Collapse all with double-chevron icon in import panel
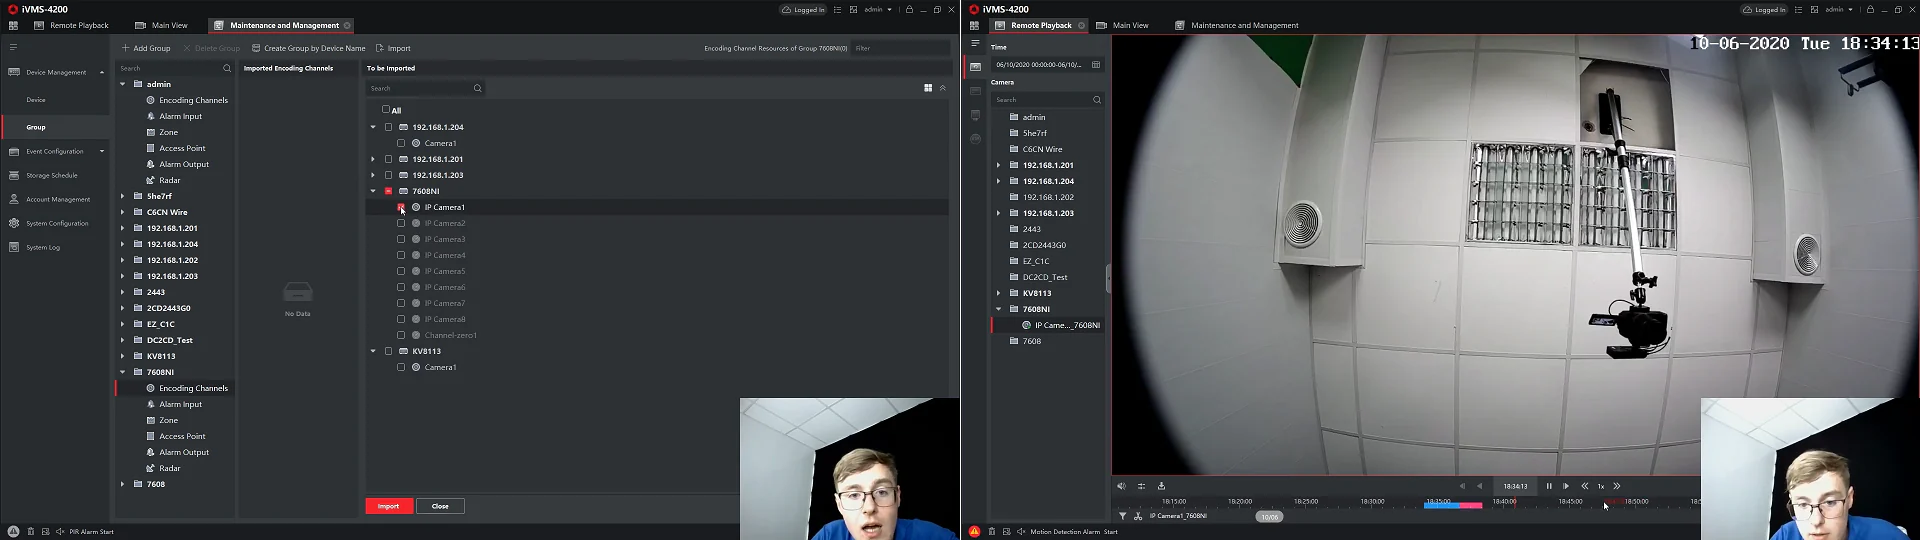The height and width of the screenshot is (540, 1920). 942,88
